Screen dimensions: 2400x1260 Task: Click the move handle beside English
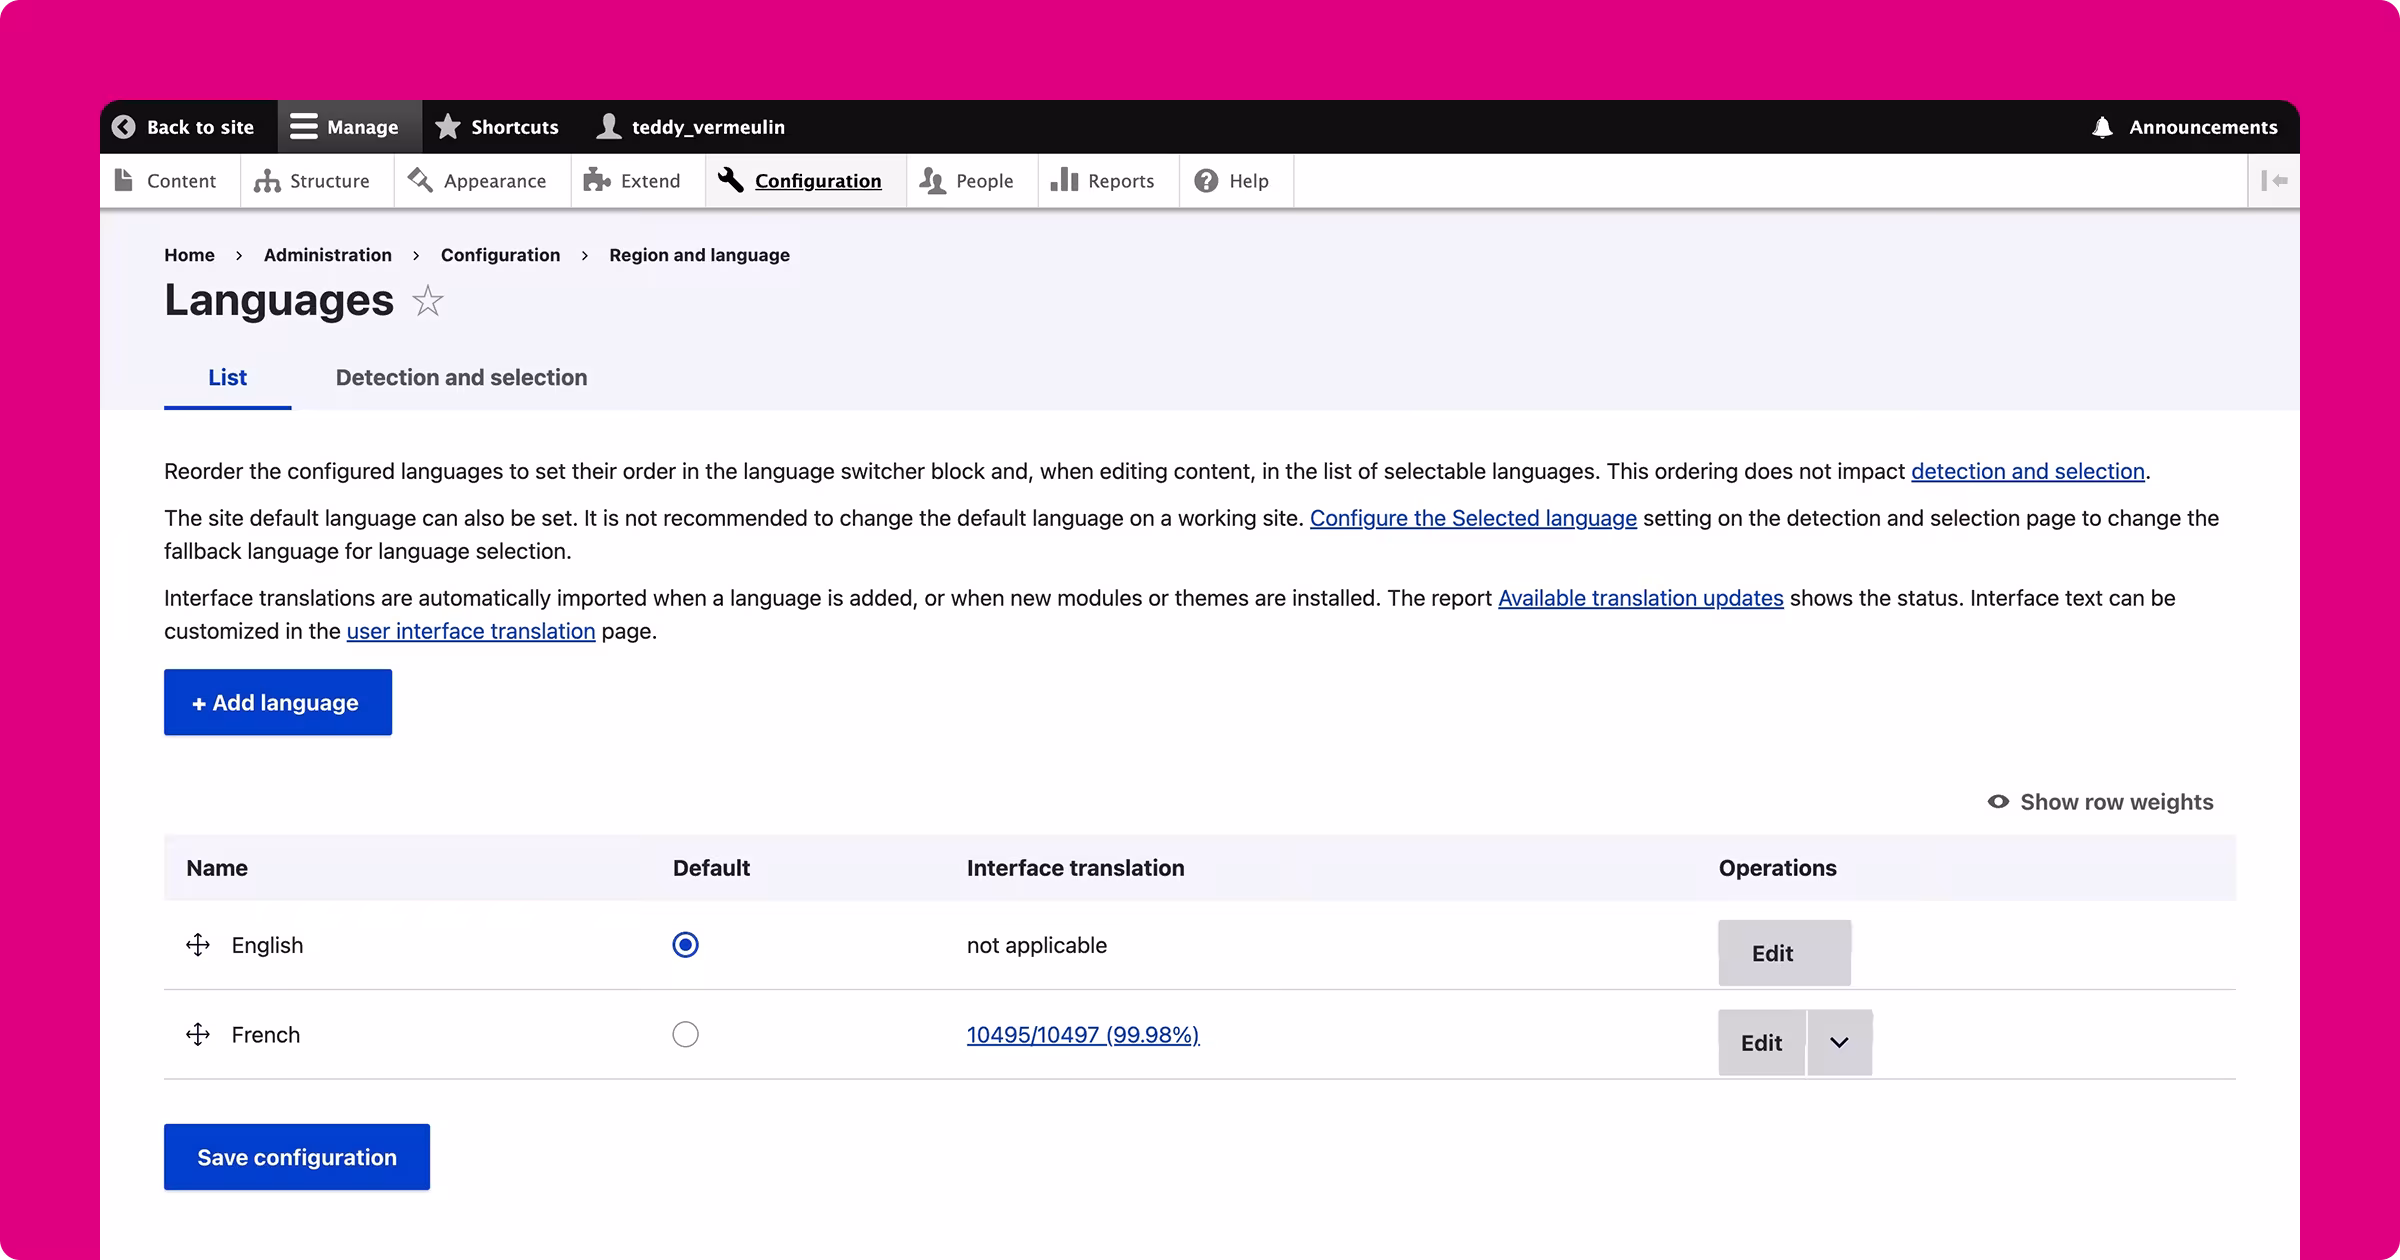point(198,944)
